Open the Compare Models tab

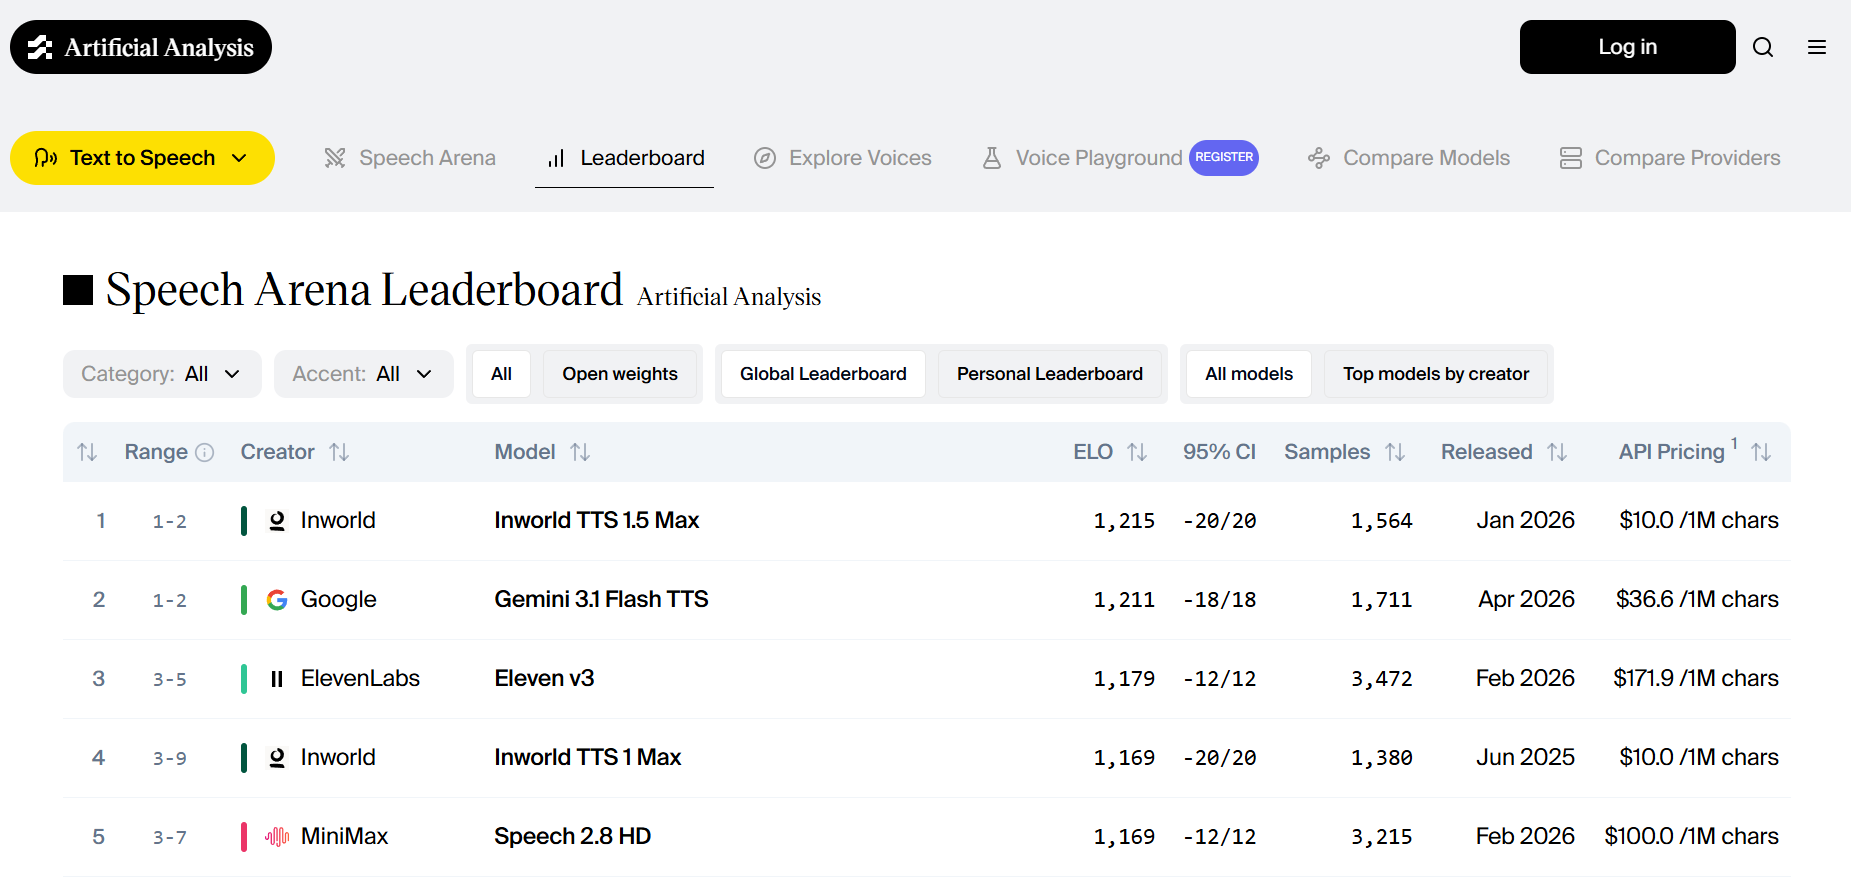(1409, 158)
